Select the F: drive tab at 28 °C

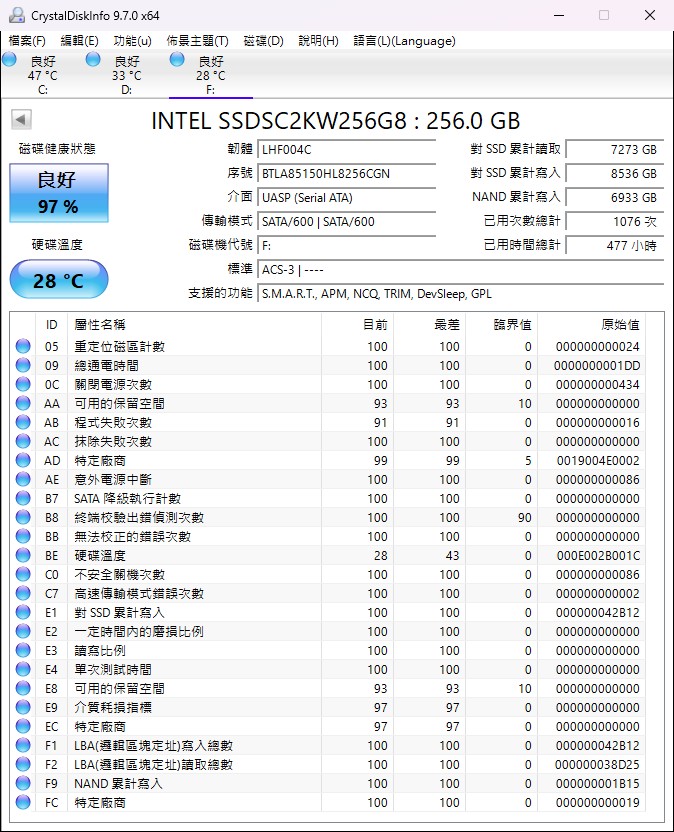click(x=211, y=75)
